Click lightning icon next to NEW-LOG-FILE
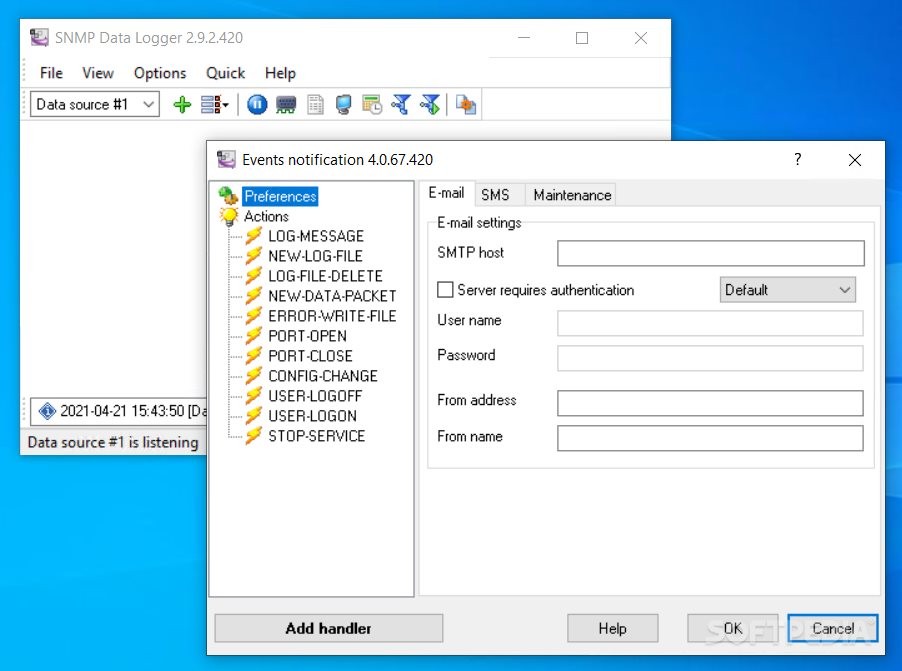The height and width of the screenshot is (671, 902). tap(254, 256)
